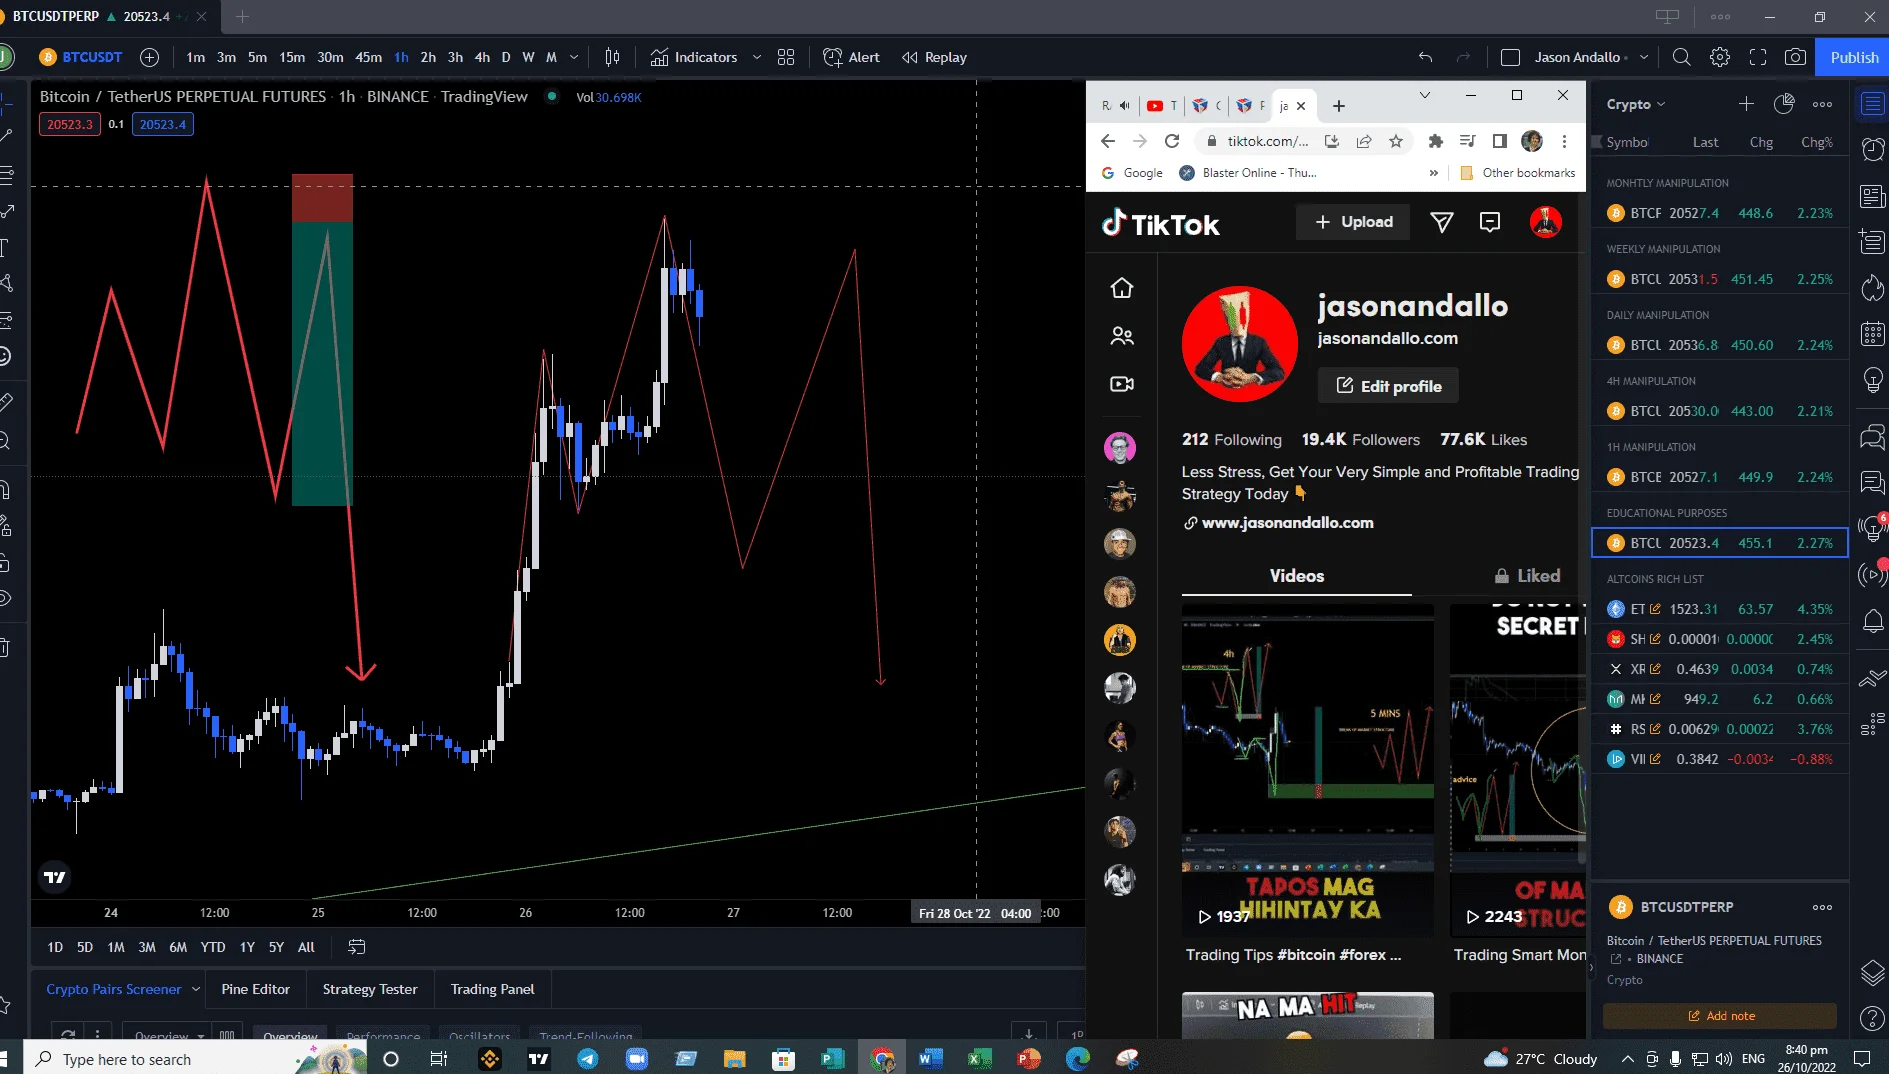
Task: Toggle watchlist panel icon in right sidebar
Action: click(x=1873, y=103)
